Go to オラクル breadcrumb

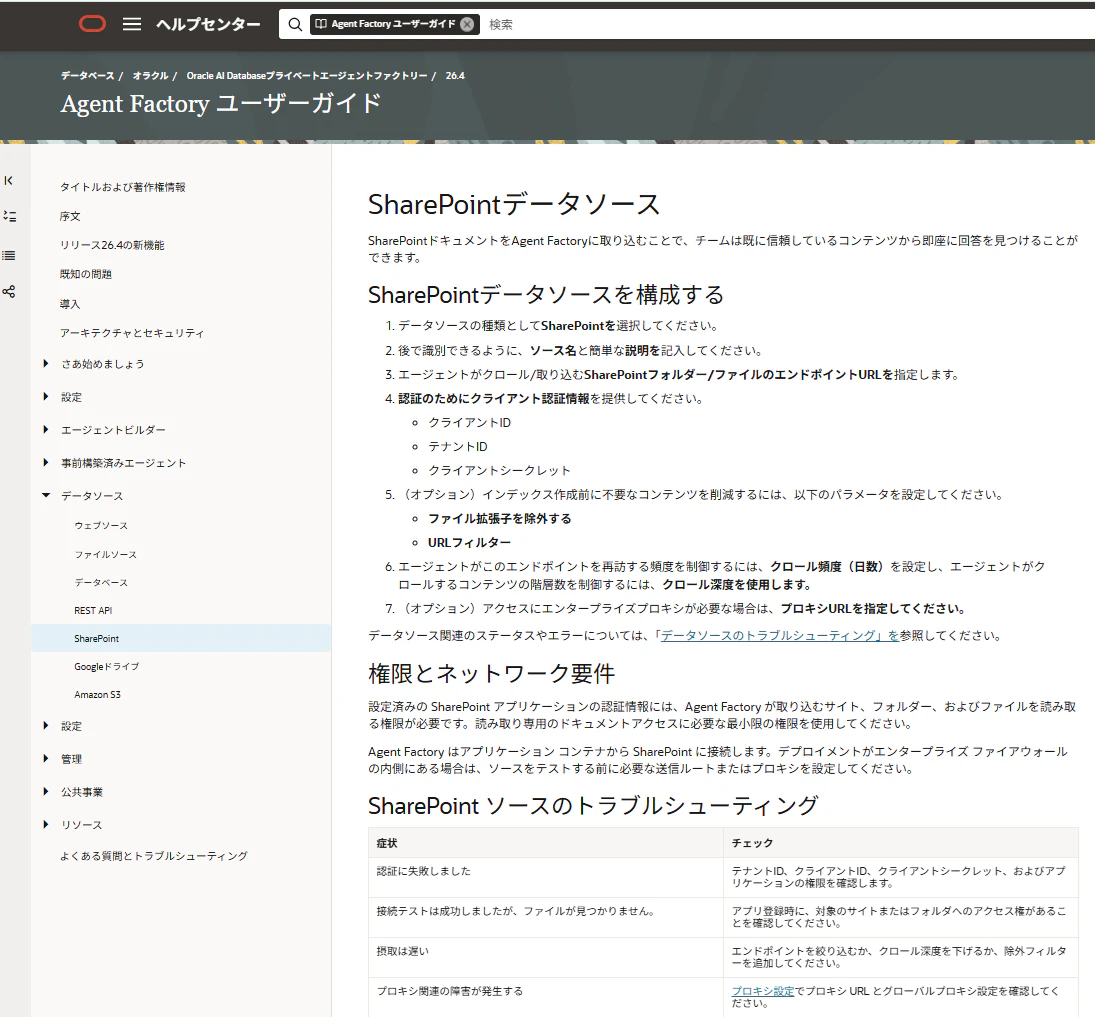tap(150, 75)
